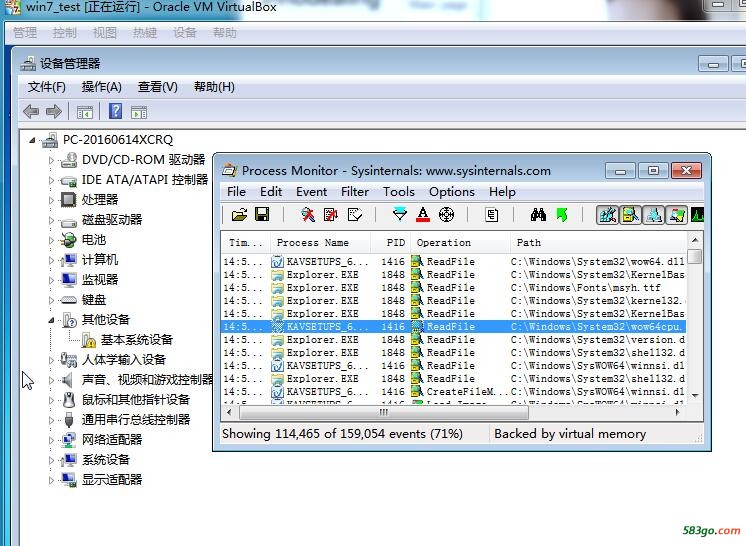Expand the 处理器 node
The width and height of the screenshot is (746, 546).
(51, 200)
